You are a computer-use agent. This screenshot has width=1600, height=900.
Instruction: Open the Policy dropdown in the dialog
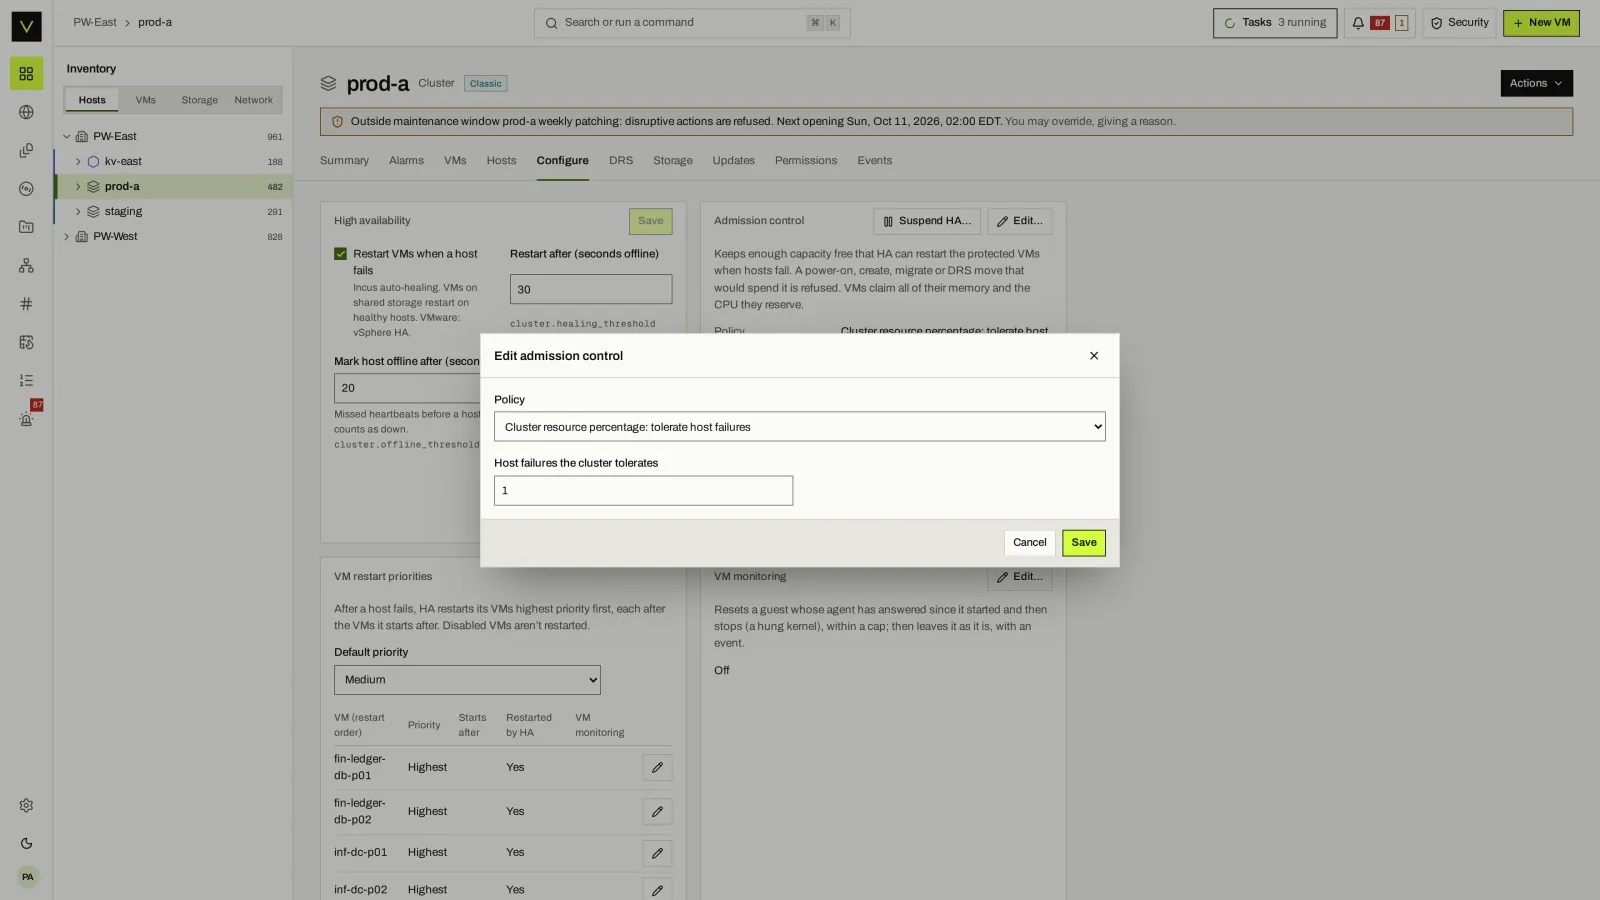pos(799,427)
